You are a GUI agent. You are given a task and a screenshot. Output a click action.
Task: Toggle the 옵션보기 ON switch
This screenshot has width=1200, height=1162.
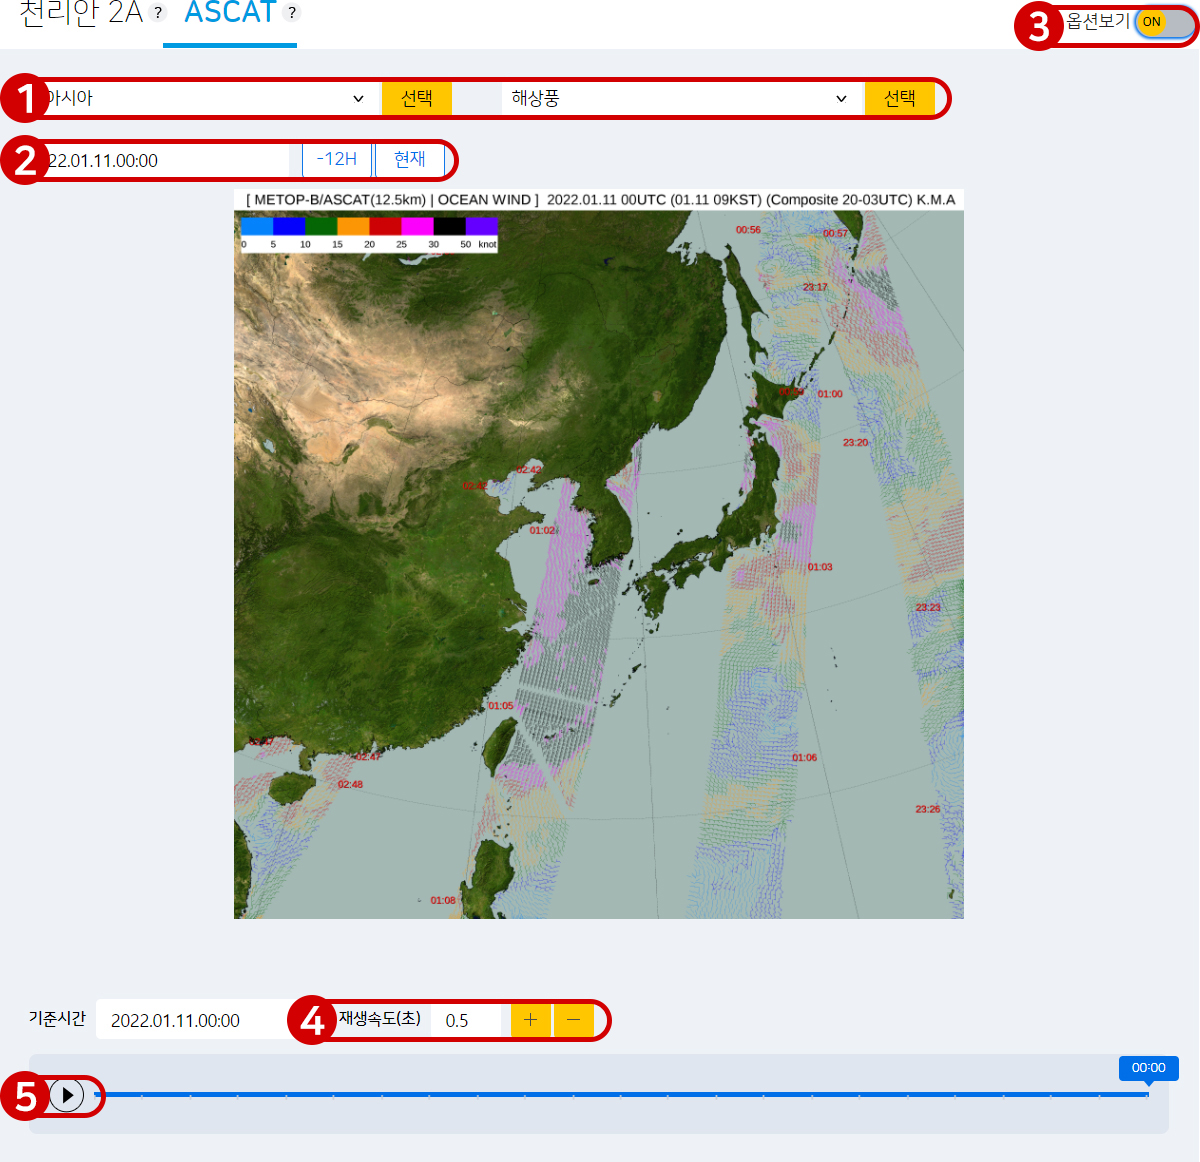1163,22
